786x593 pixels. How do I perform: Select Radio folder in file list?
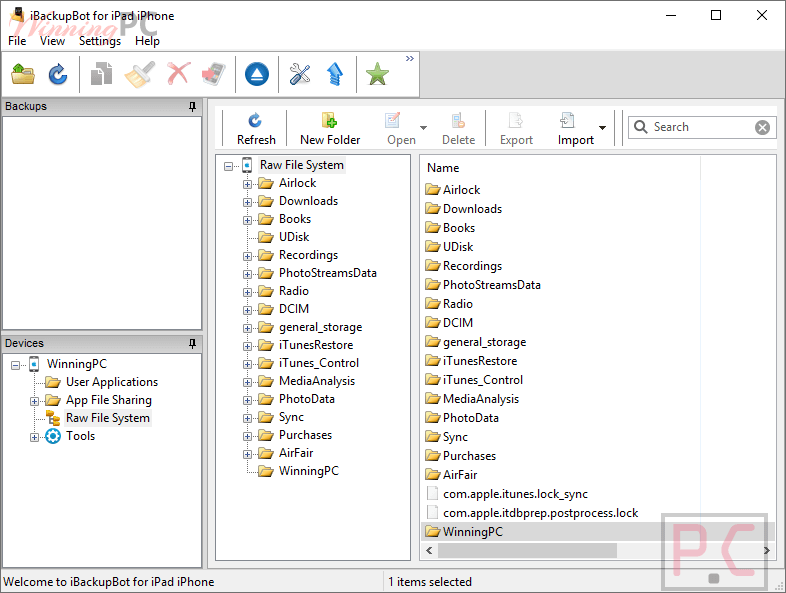click(458, 304)
